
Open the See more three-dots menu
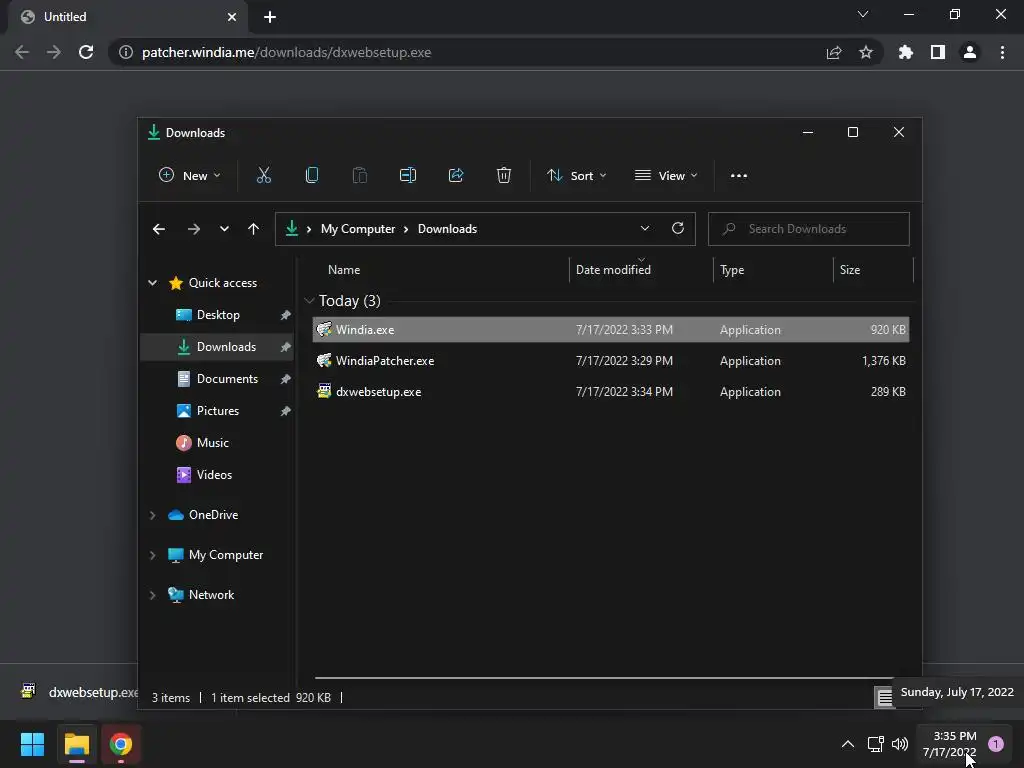click(739, 176)
